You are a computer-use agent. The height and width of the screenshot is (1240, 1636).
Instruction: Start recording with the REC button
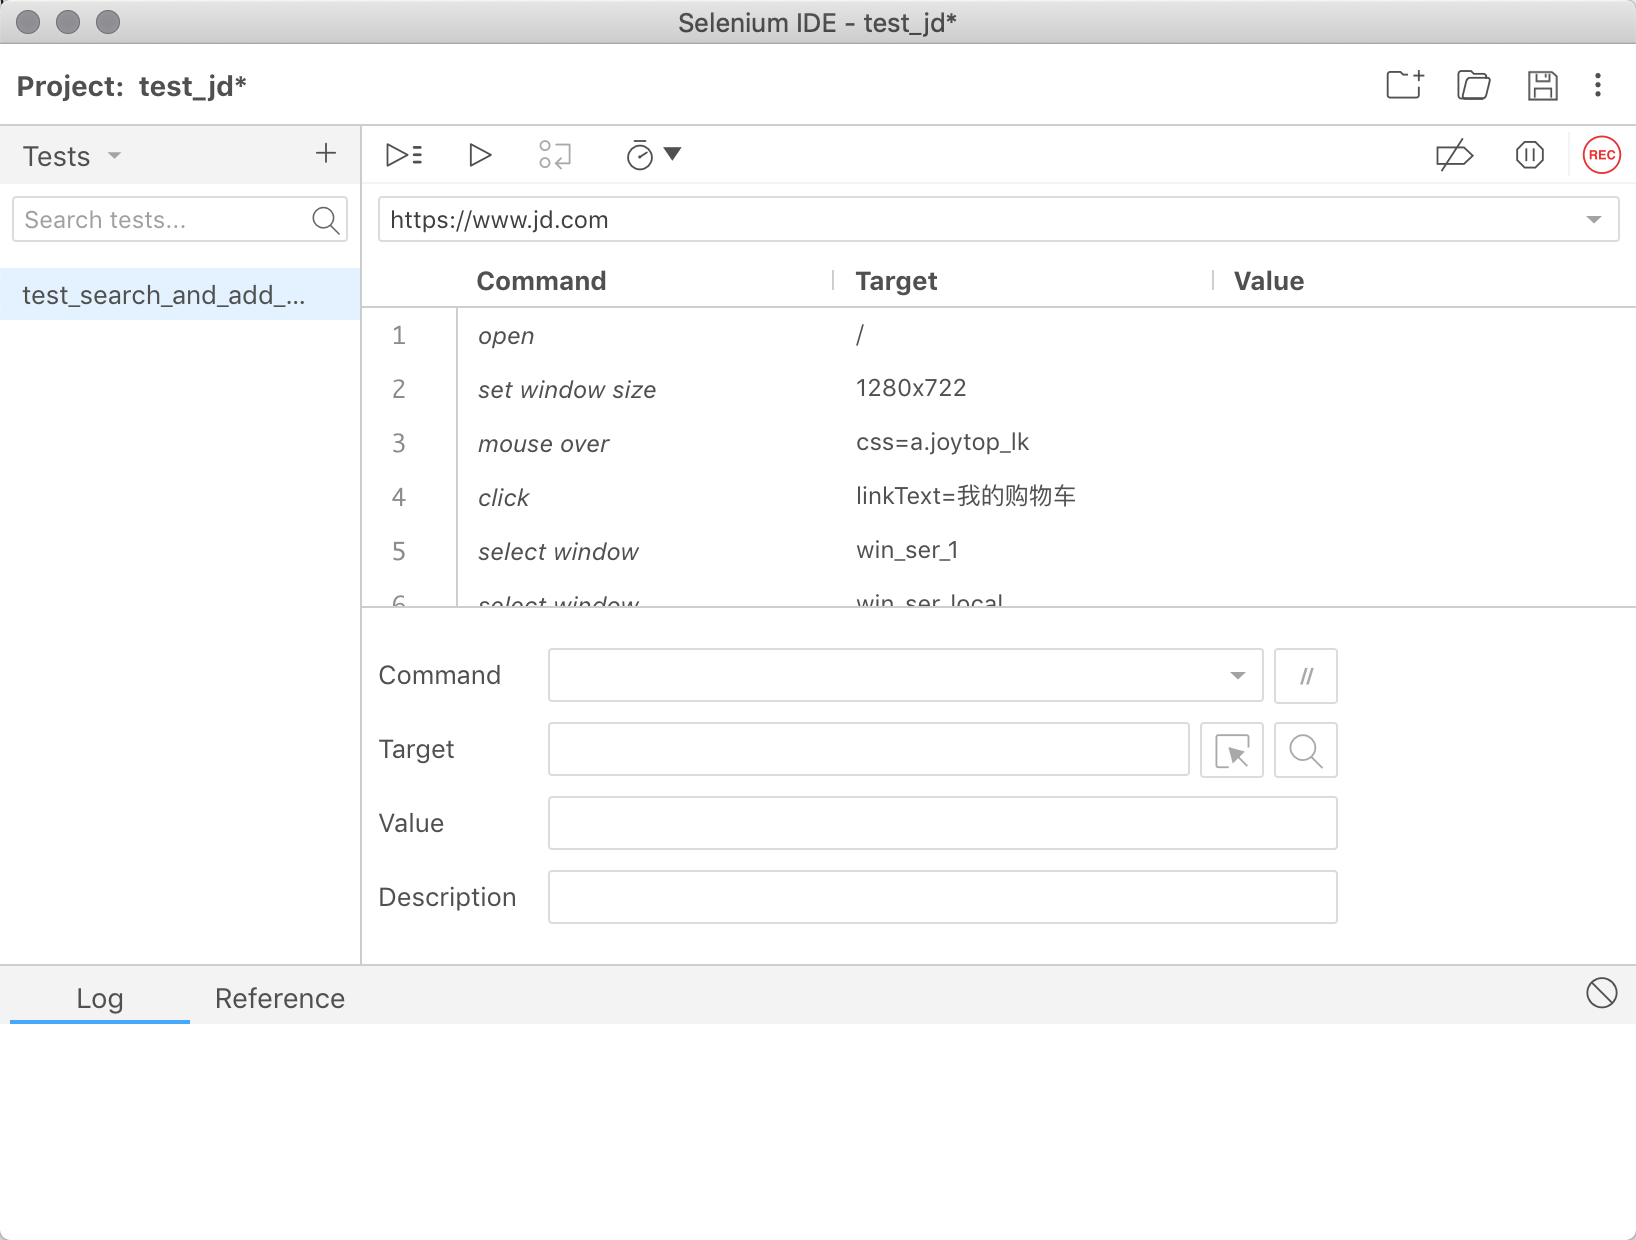click(1601, 155)
